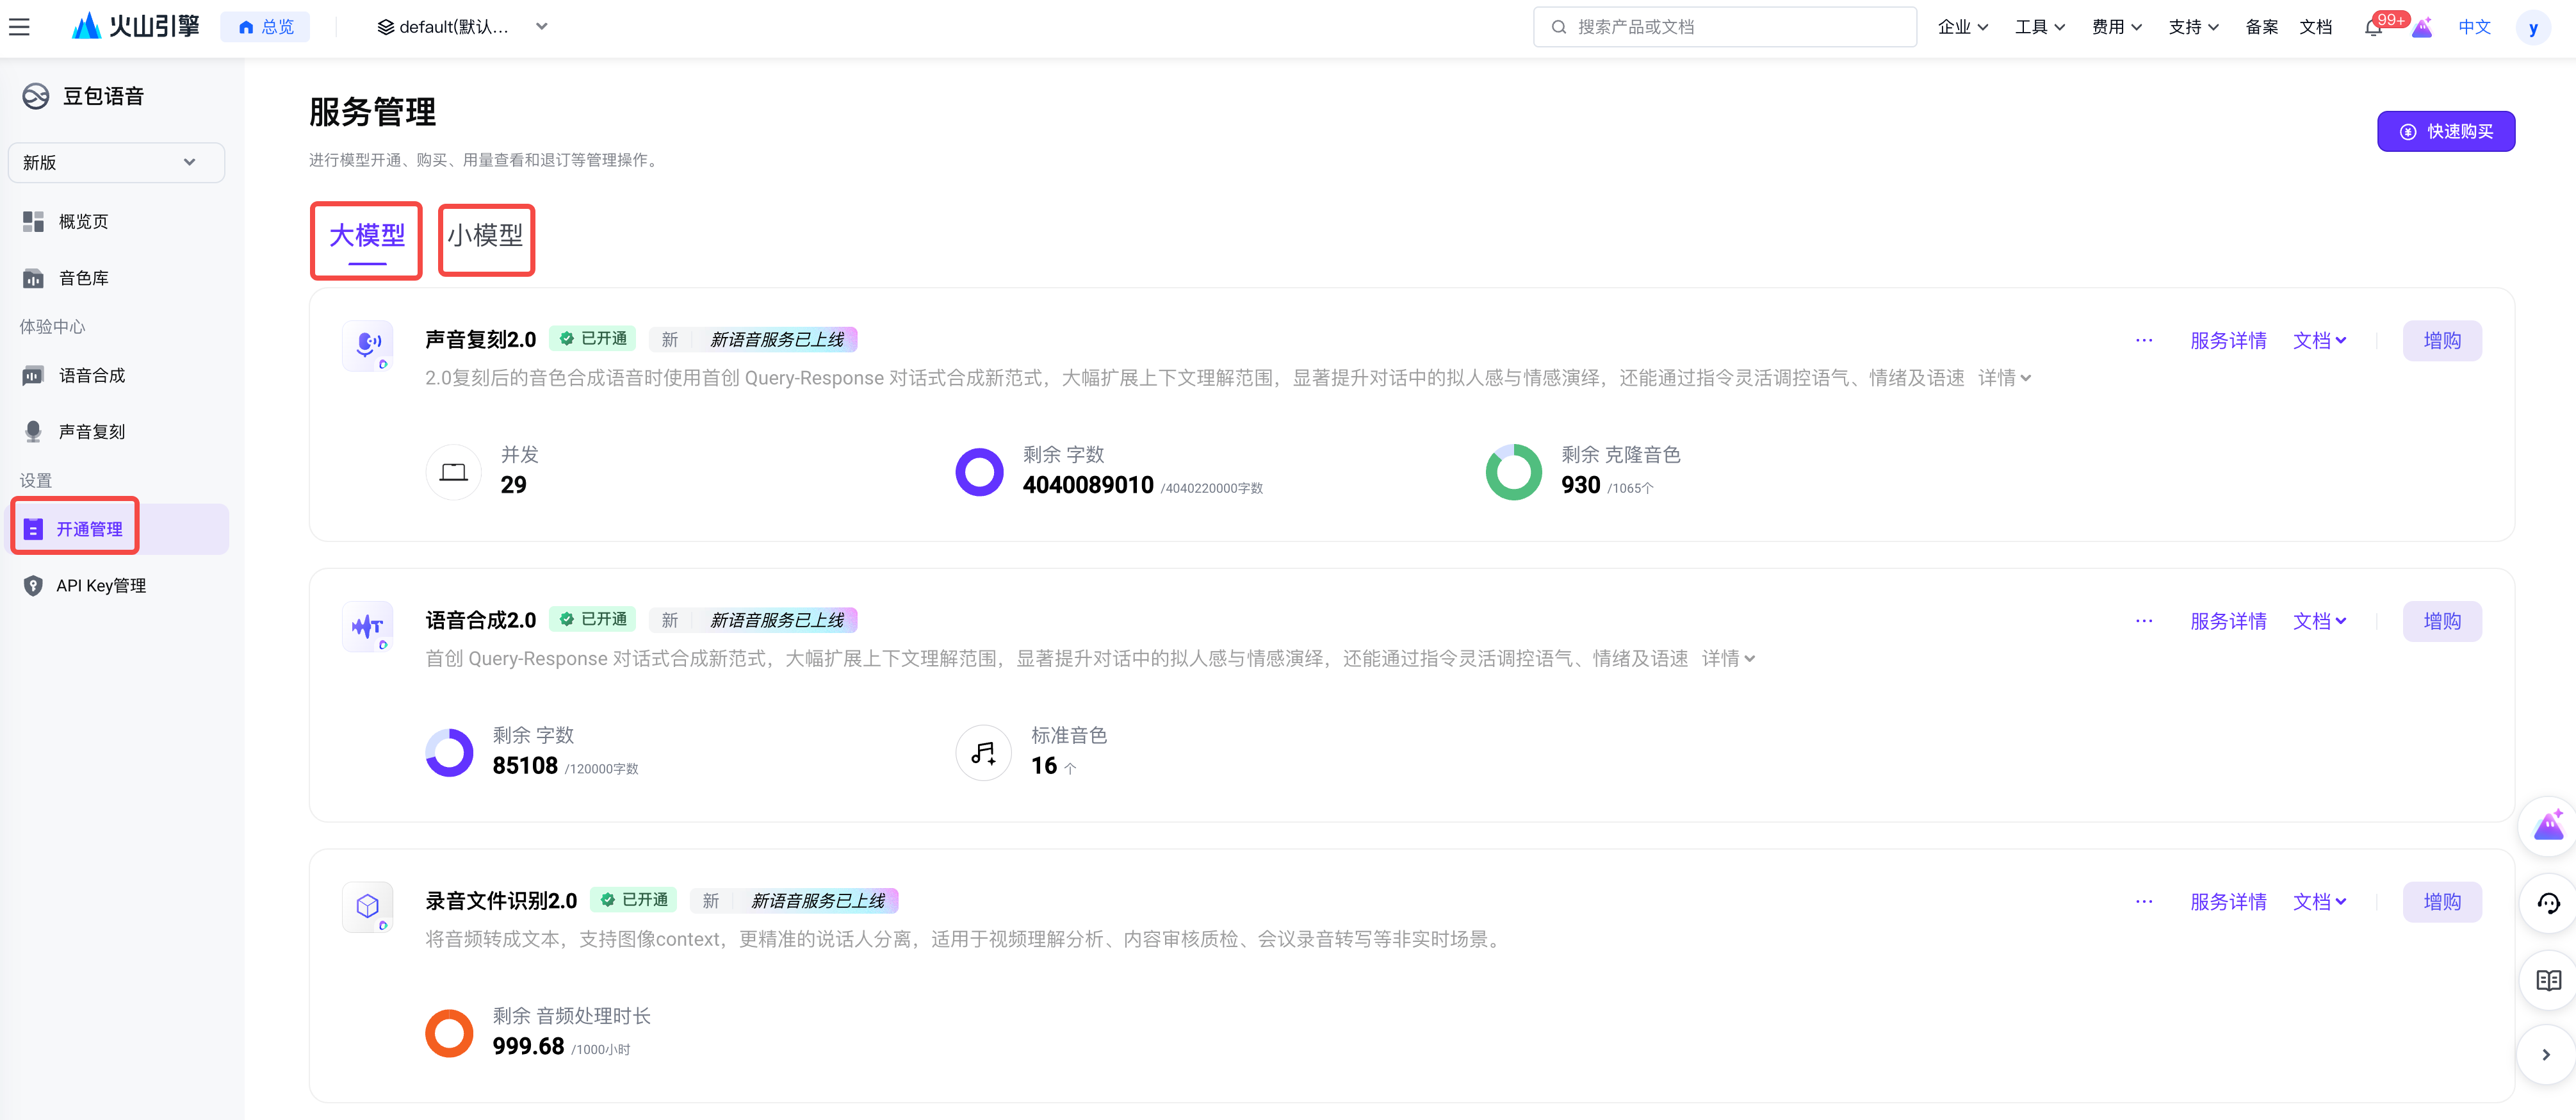Viewport: 2576px width, 1120px height.
Task: Click the notification bell icon
Action: [2373, 27]
